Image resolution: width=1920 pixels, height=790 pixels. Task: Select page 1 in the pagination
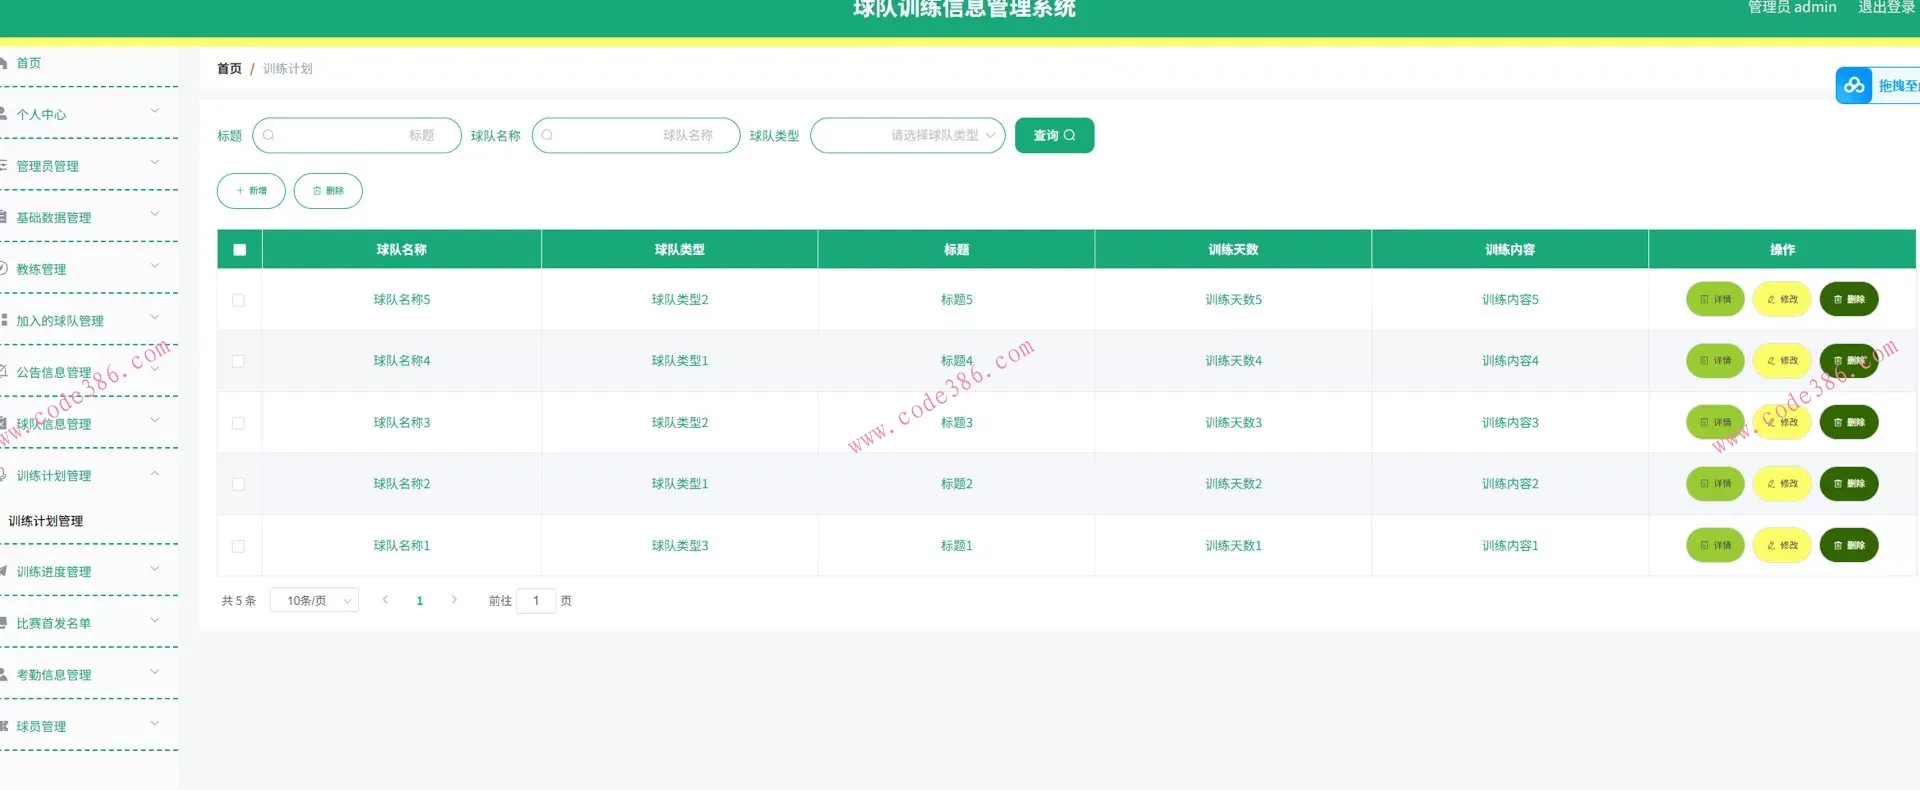(x=420, y=601)
